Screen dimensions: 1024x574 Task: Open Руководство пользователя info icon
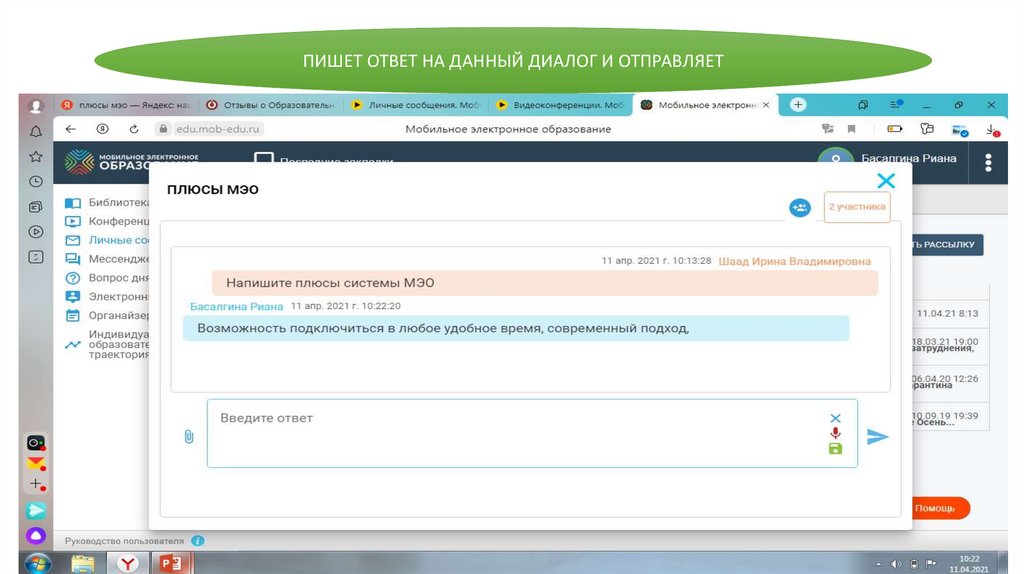(198, 541)
